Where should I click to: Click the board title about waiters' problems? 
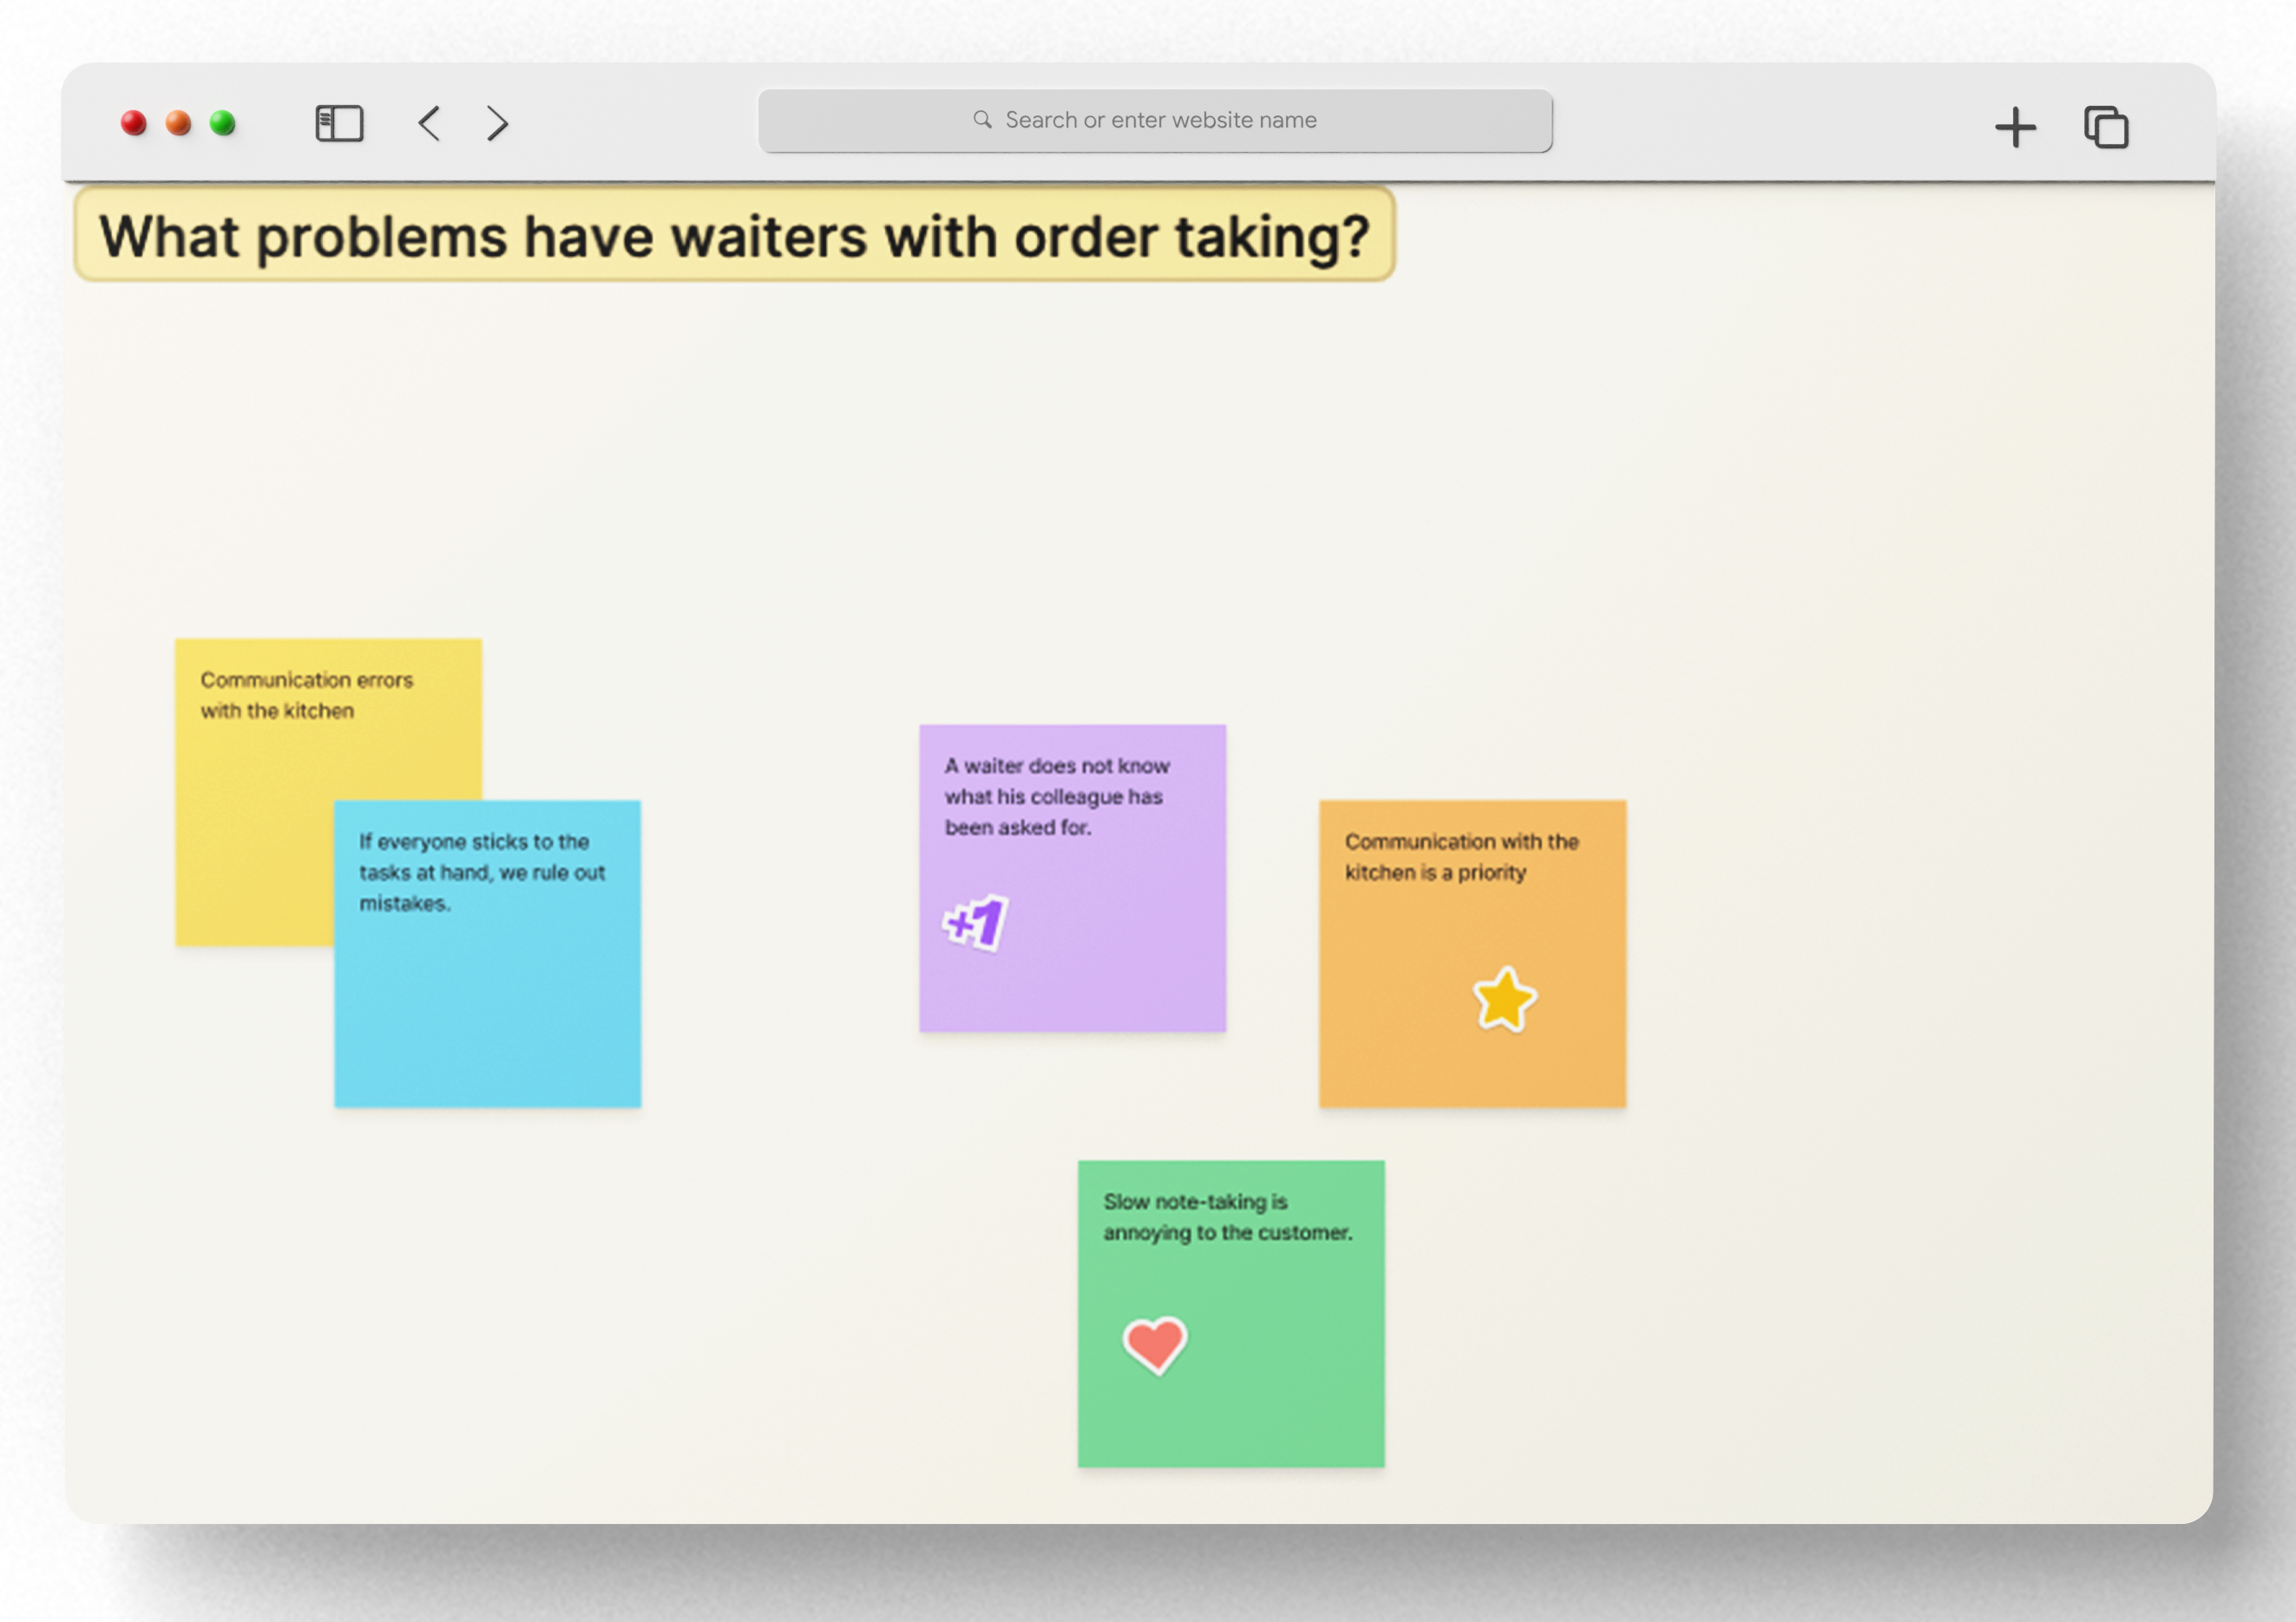click(x=734, y=236)
